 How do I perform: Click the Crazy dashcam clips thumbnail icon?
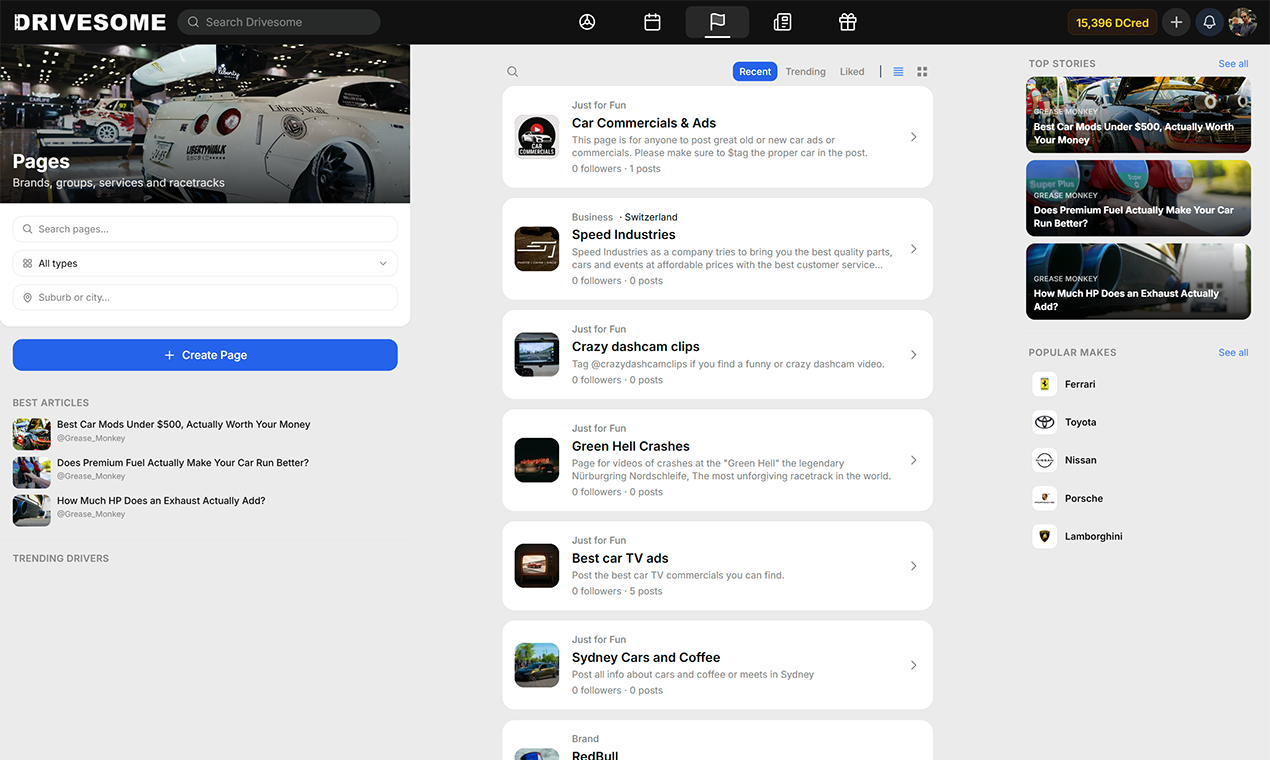point(536,355)
